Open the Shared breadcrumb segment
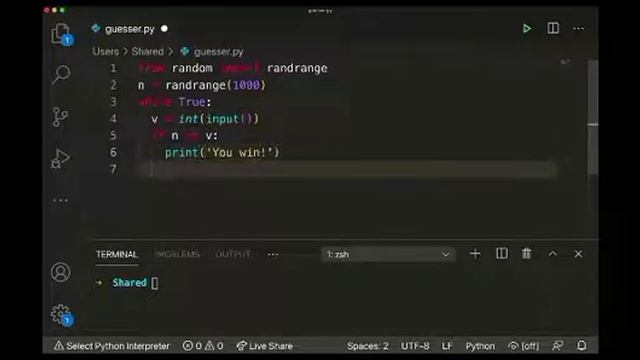Viewport: 640px width, 360px height. 147,51
